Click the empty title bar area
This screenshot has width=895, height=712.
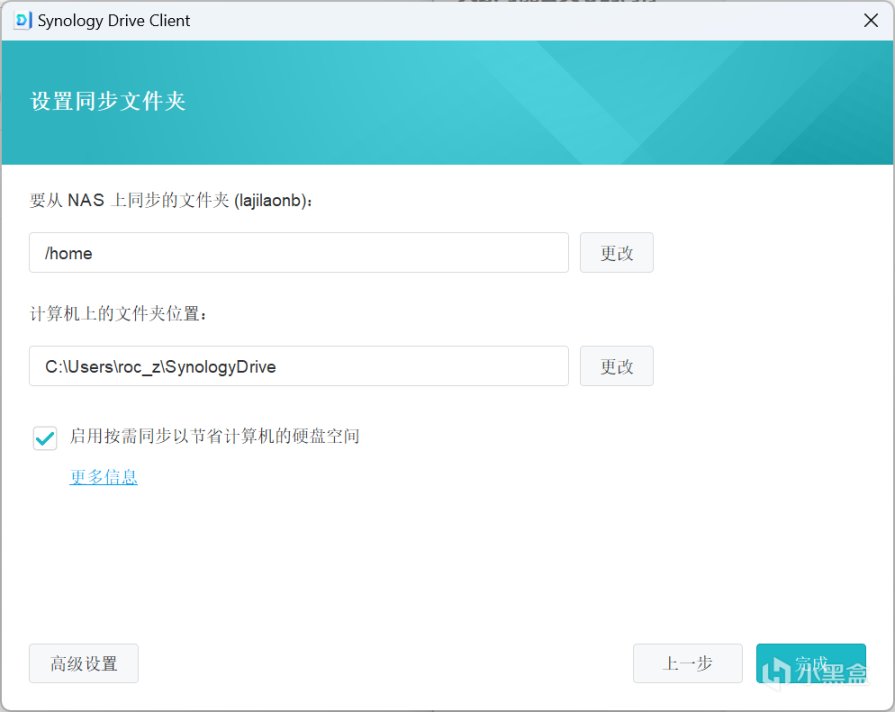pos(514,21)
